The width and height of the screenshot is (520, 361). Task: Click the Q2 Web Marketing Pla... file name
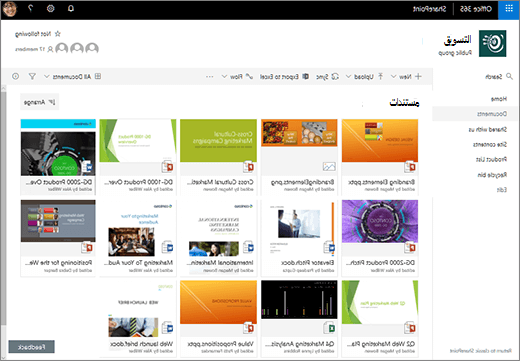point(380,343)
